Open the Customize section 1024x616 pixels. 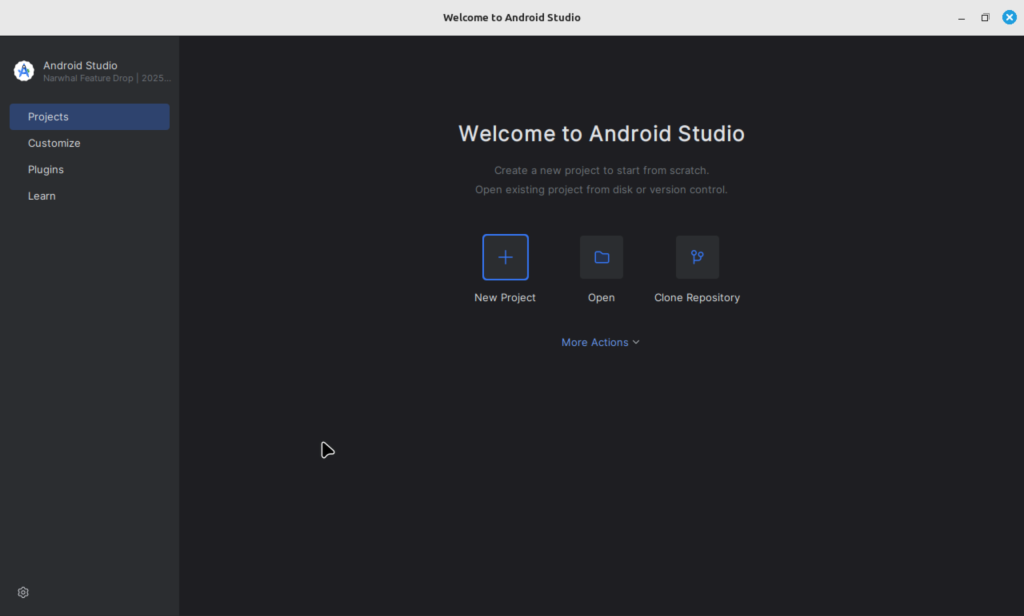click(x=54, y=143)
